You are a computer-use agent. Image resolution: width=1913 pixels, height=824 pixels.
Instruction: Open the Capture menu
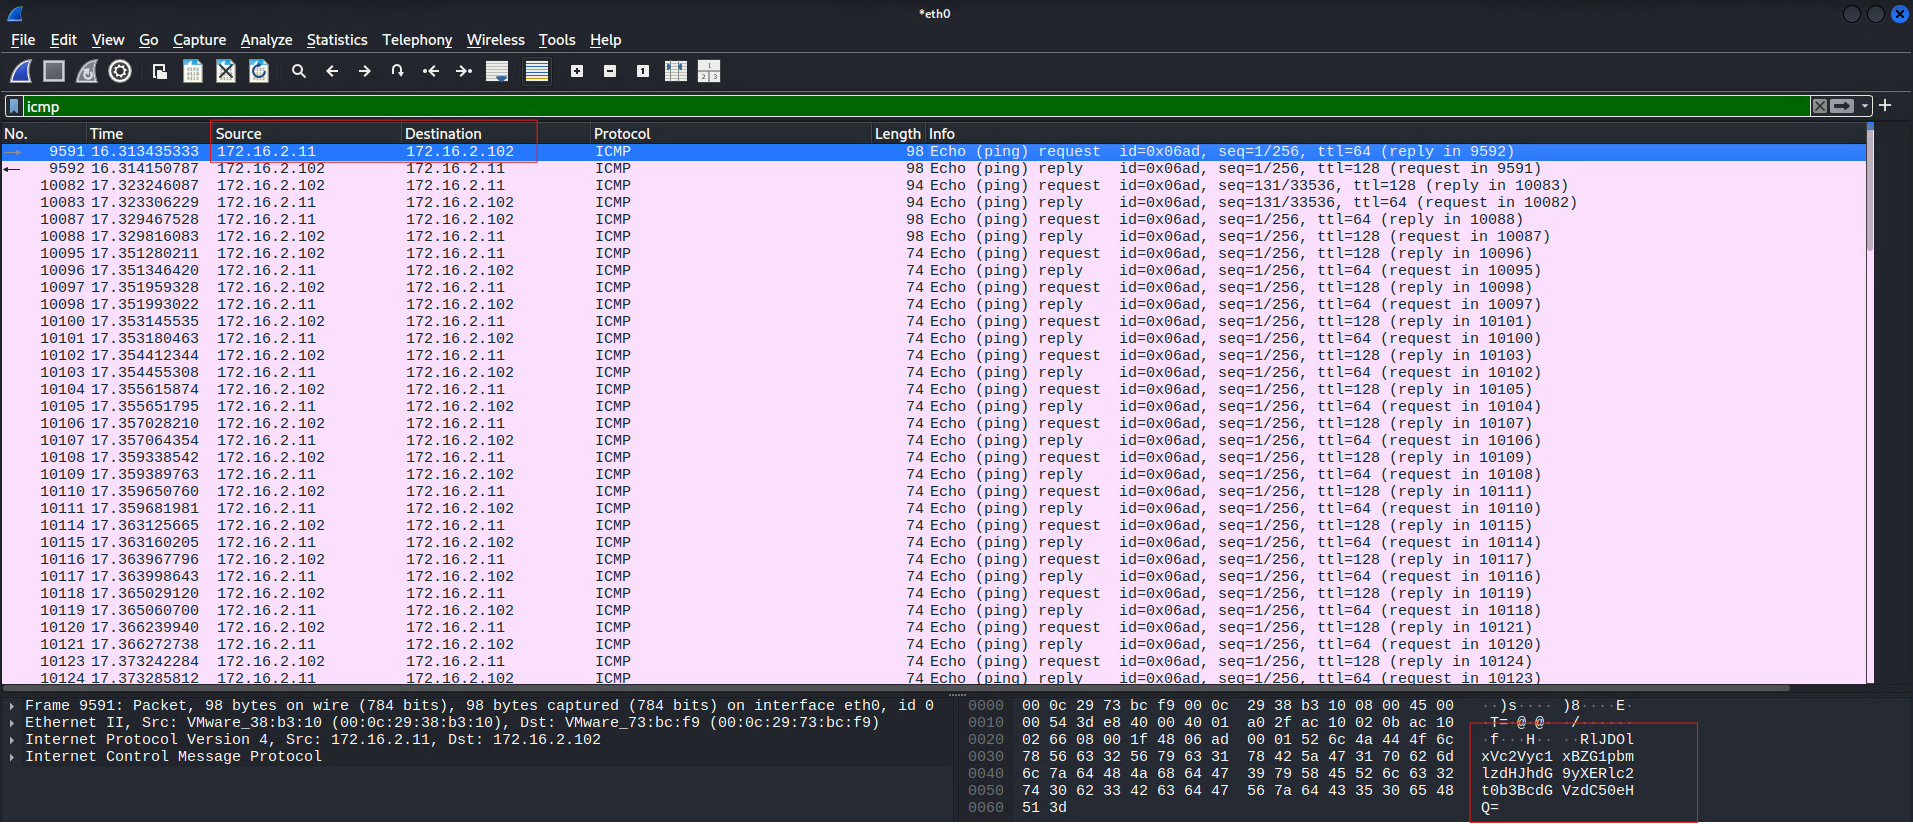(200, 40)
